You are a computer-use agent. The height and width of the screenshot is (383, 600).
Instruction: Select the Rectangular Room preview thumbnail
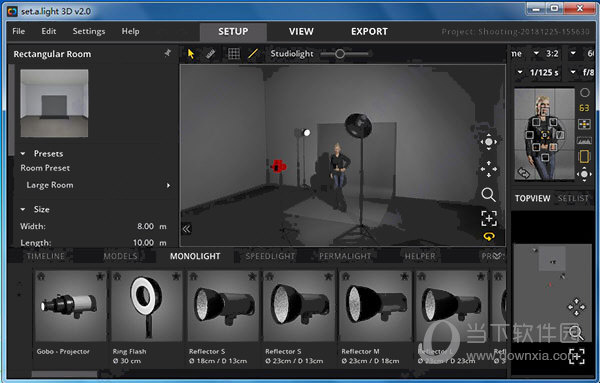pos(54,103)
